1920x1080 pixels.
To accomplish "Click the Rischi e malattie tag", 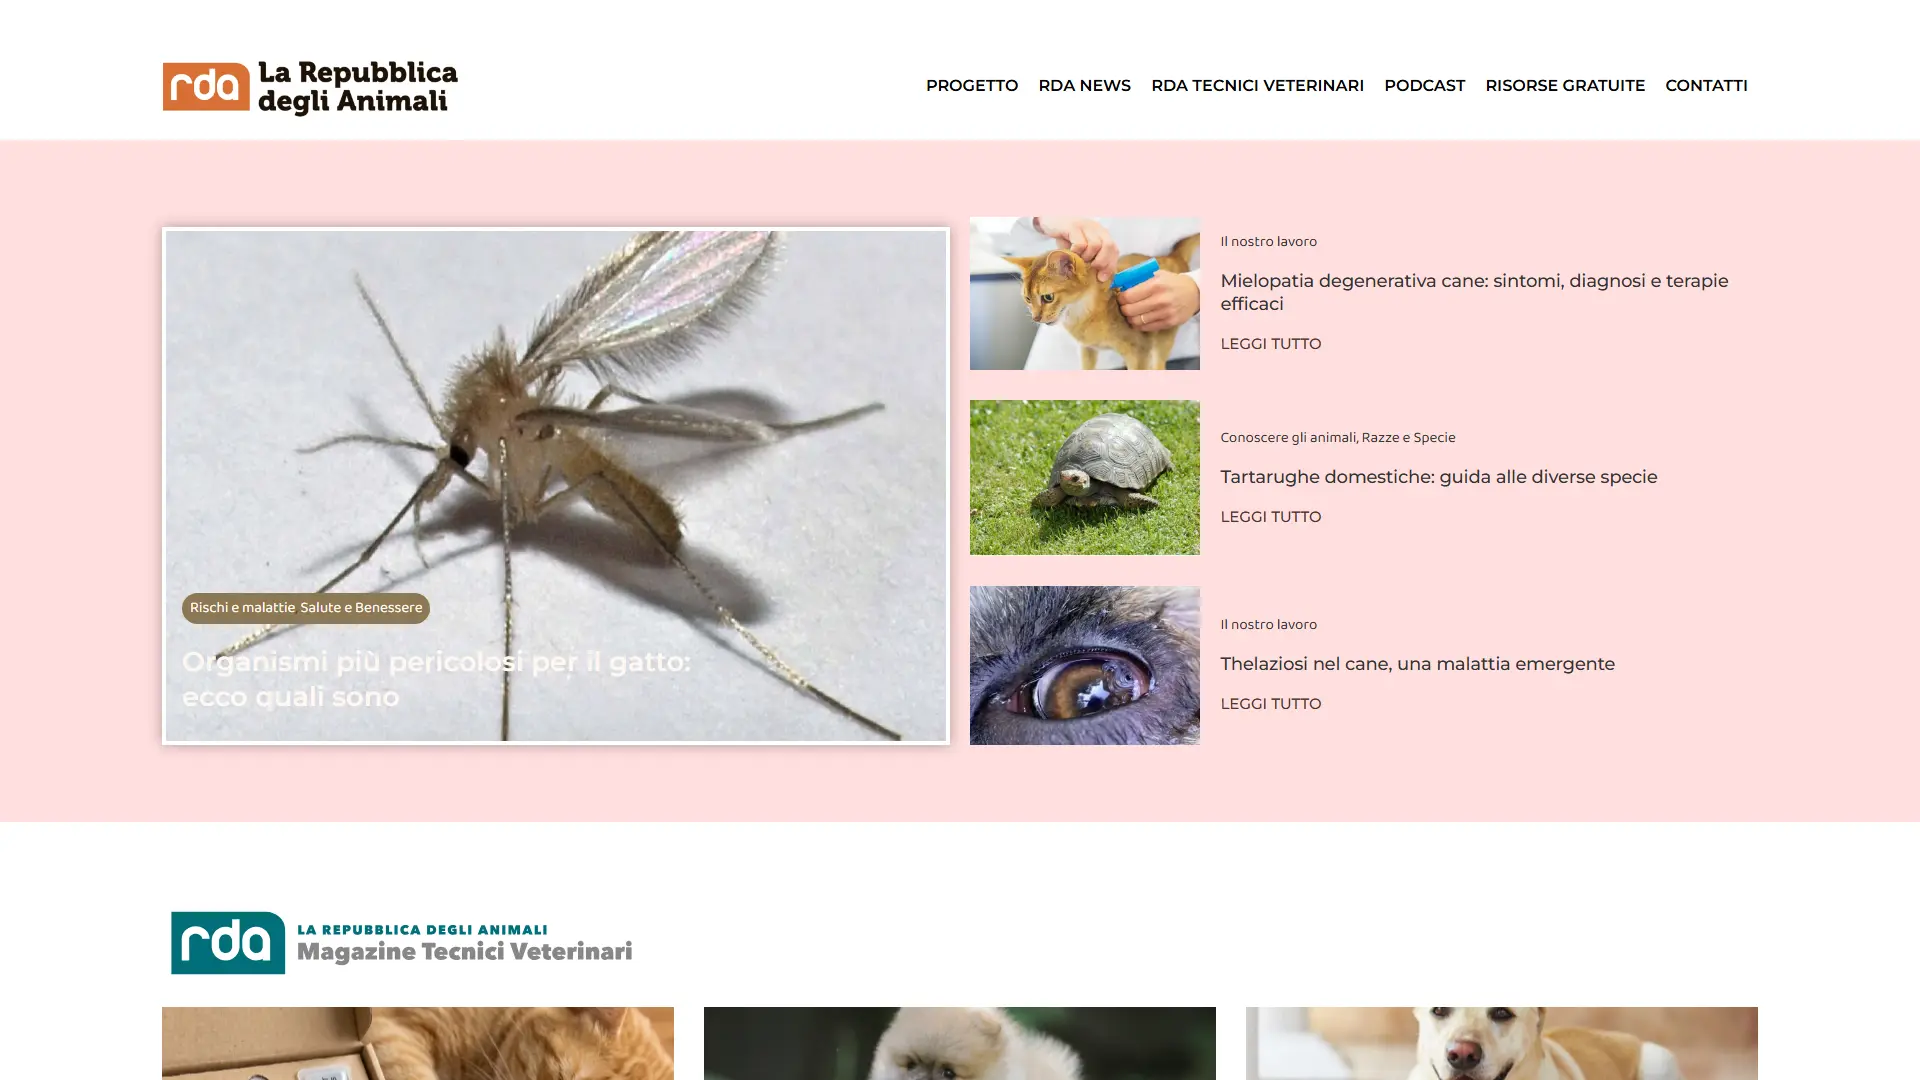I will point(242,608).
